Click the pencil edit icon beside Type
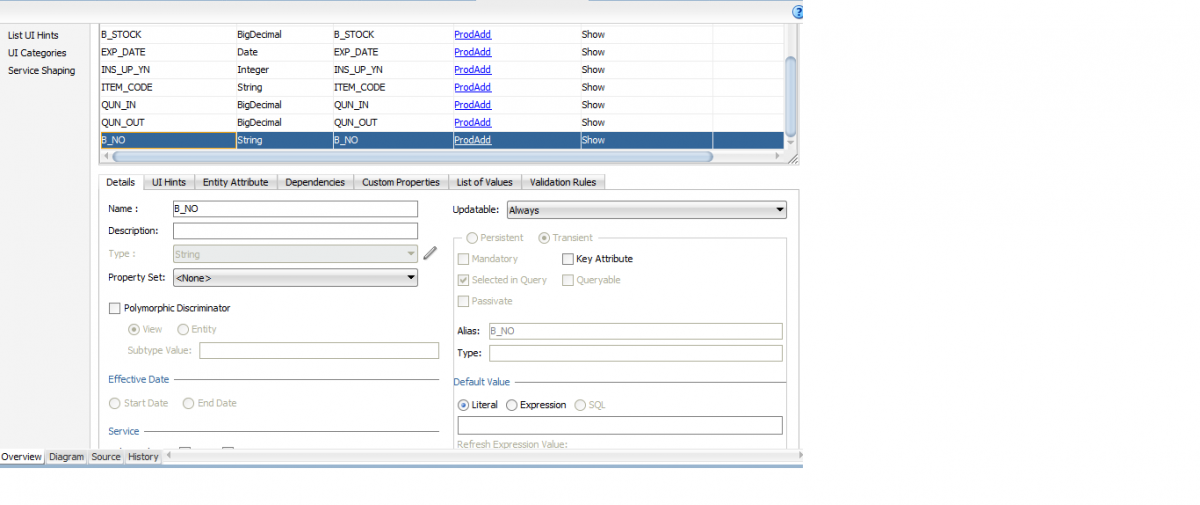This screenshot has width=1200, height=505. tap(430, 254)
